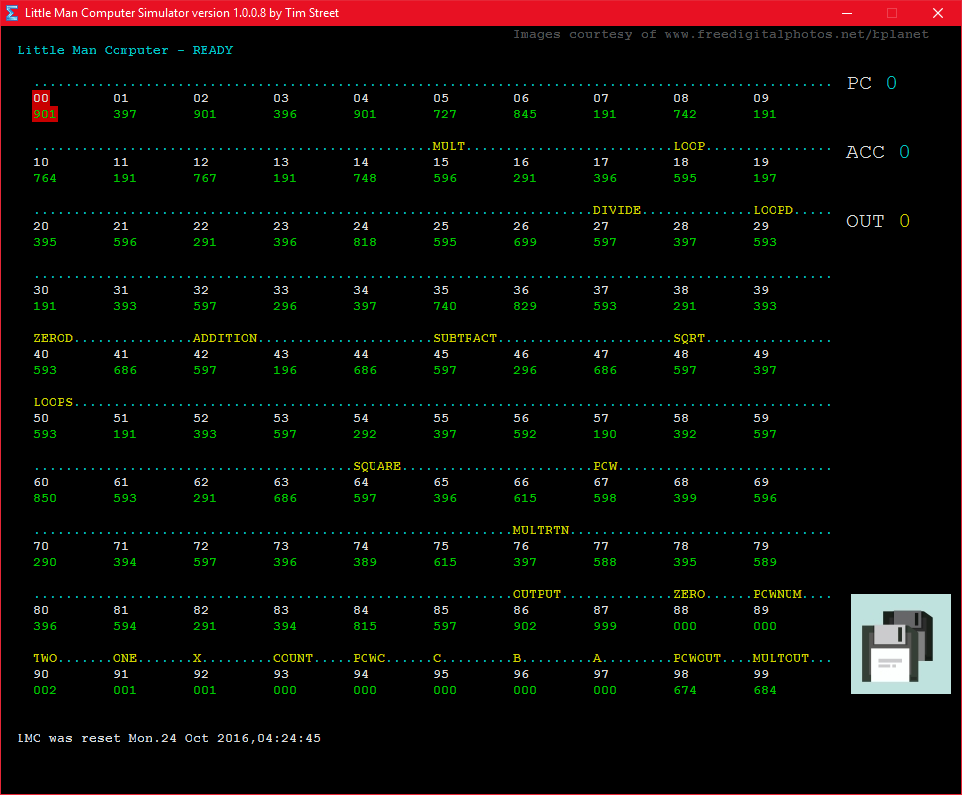Select memory cell 36 value 829
This screenshot has width=962, height=795.
click(525, 306)
